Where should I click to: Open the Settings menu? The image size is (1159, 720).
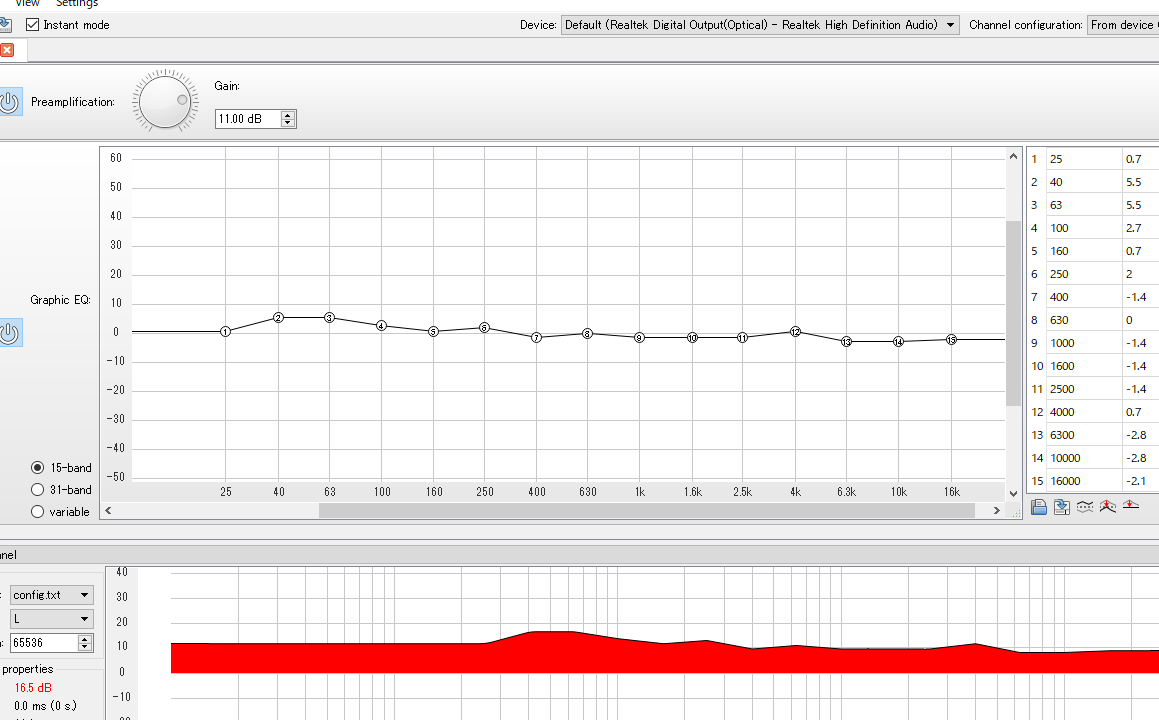[x=77, y=4]
